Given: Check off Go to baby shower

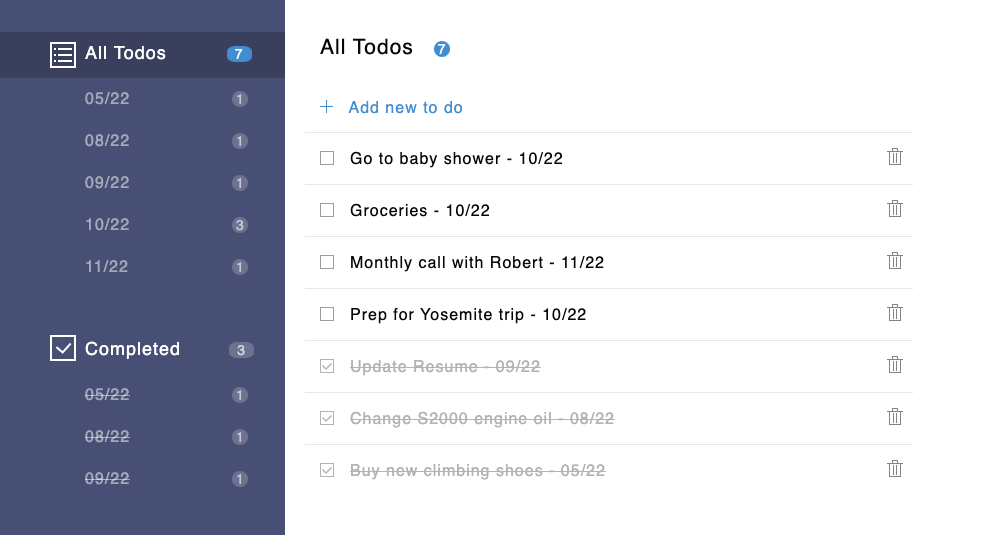Looking at the screenshot, I should point(327,158).
